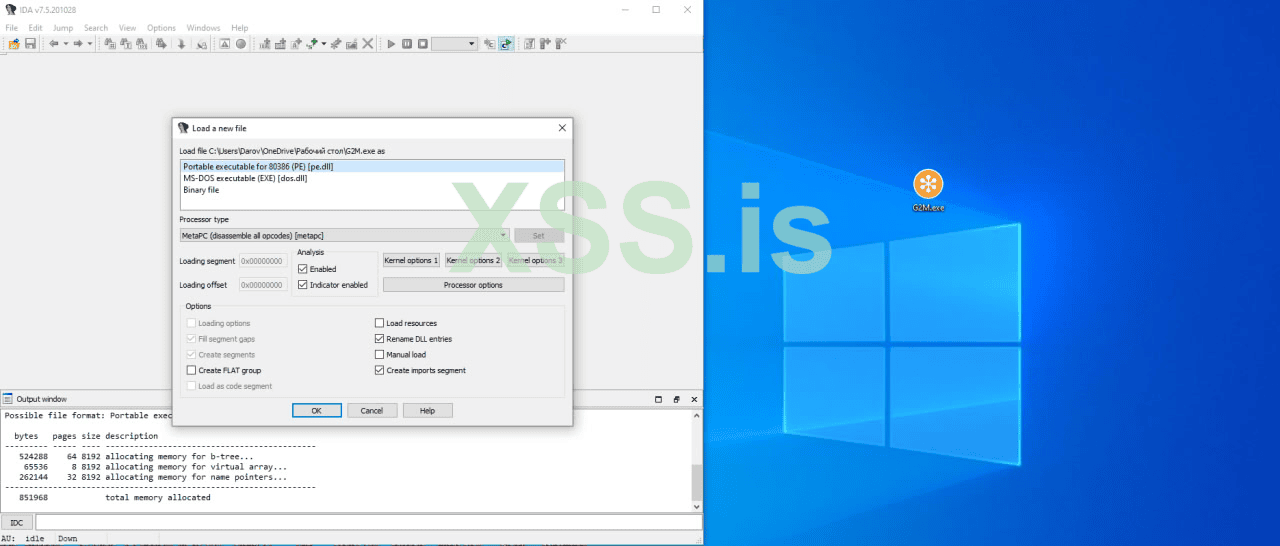Click the dialog Help button
This screenshot has width=1280, height=546.
click(x=427, y=410)
